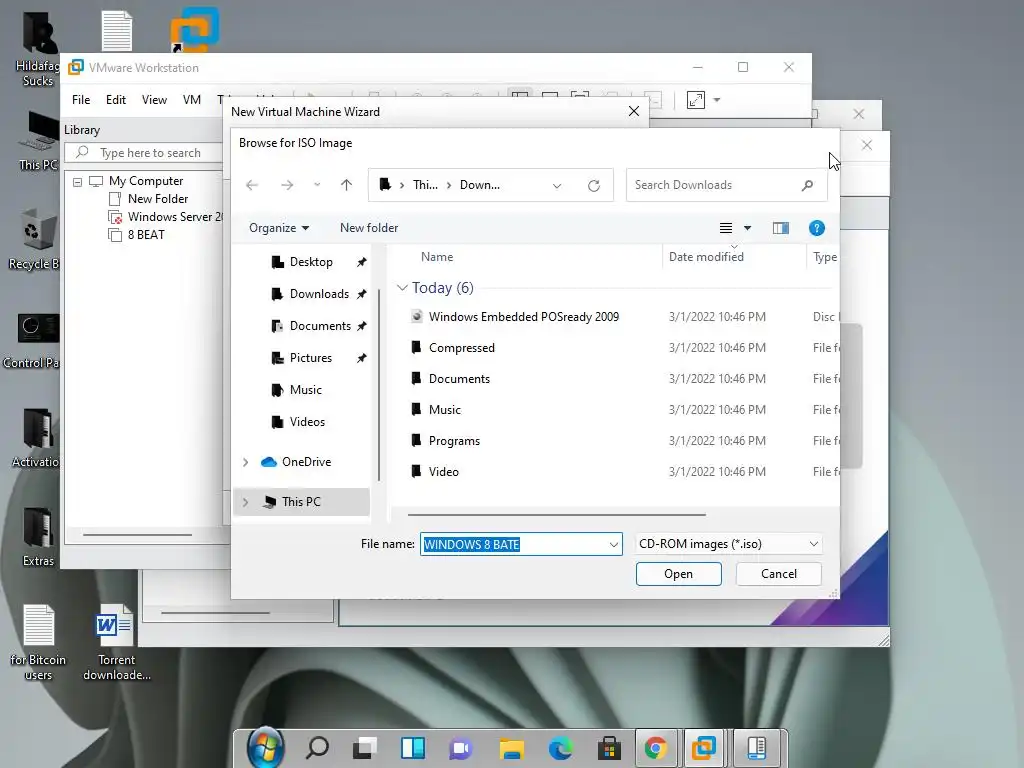Open the VMware View menu

(154, 100)
